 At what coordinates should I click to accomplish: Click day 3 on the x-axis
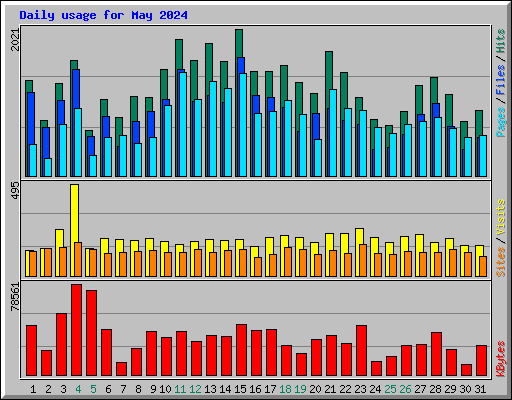[x=63, y=389]
